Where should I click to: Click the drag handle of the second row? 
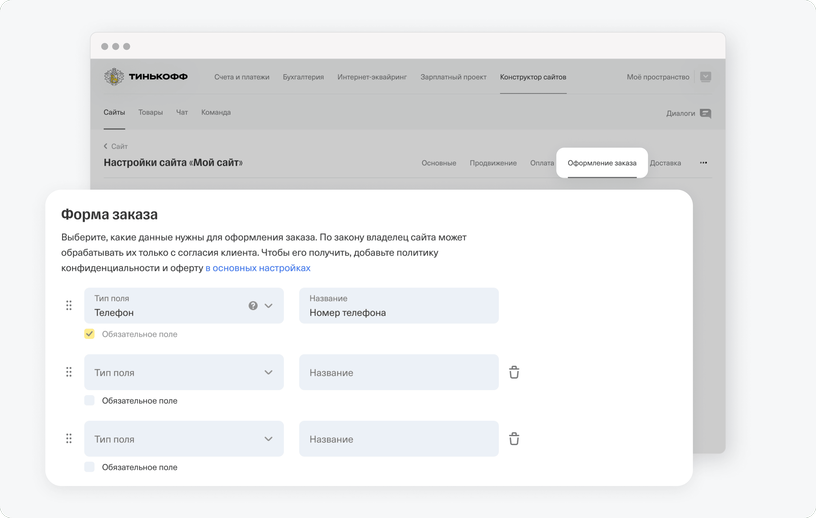69,372
